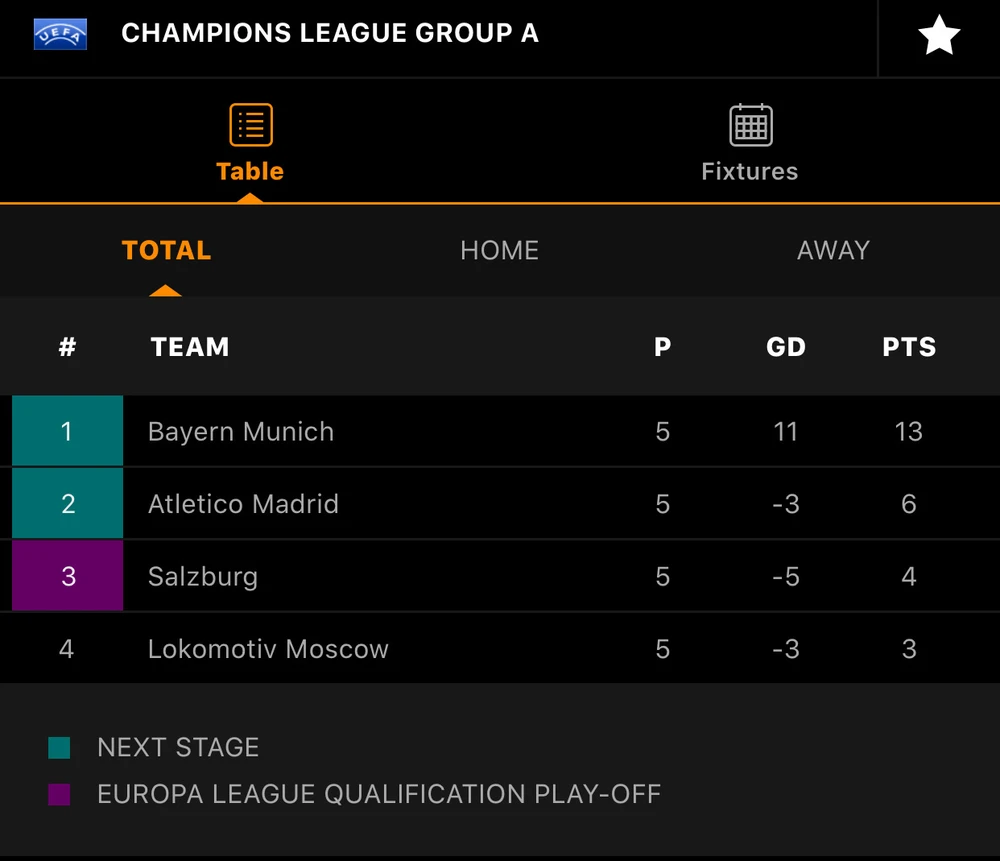Click the purple position 3 badge
This screenshot has height=861, width=1000.
[67, 577]
